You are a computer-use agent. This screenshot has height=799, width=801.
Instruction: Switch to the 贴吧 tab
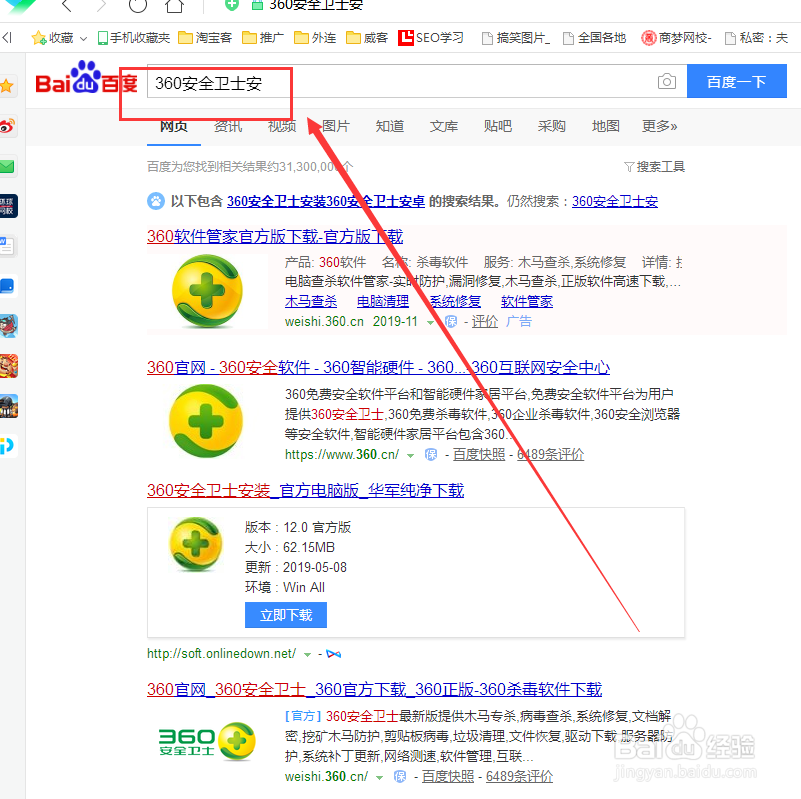coord(498,126)
